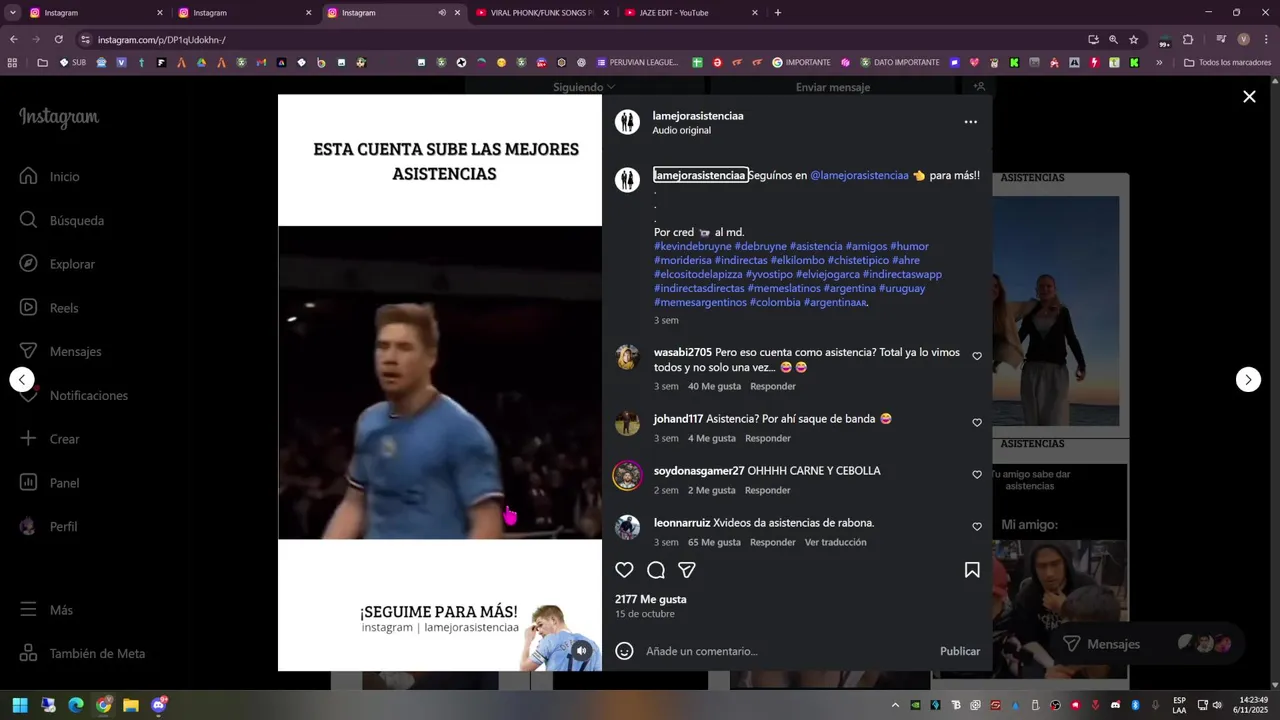Reply to johand117's comment
Screen dimensions: 1280x720
tap(768, 438)
